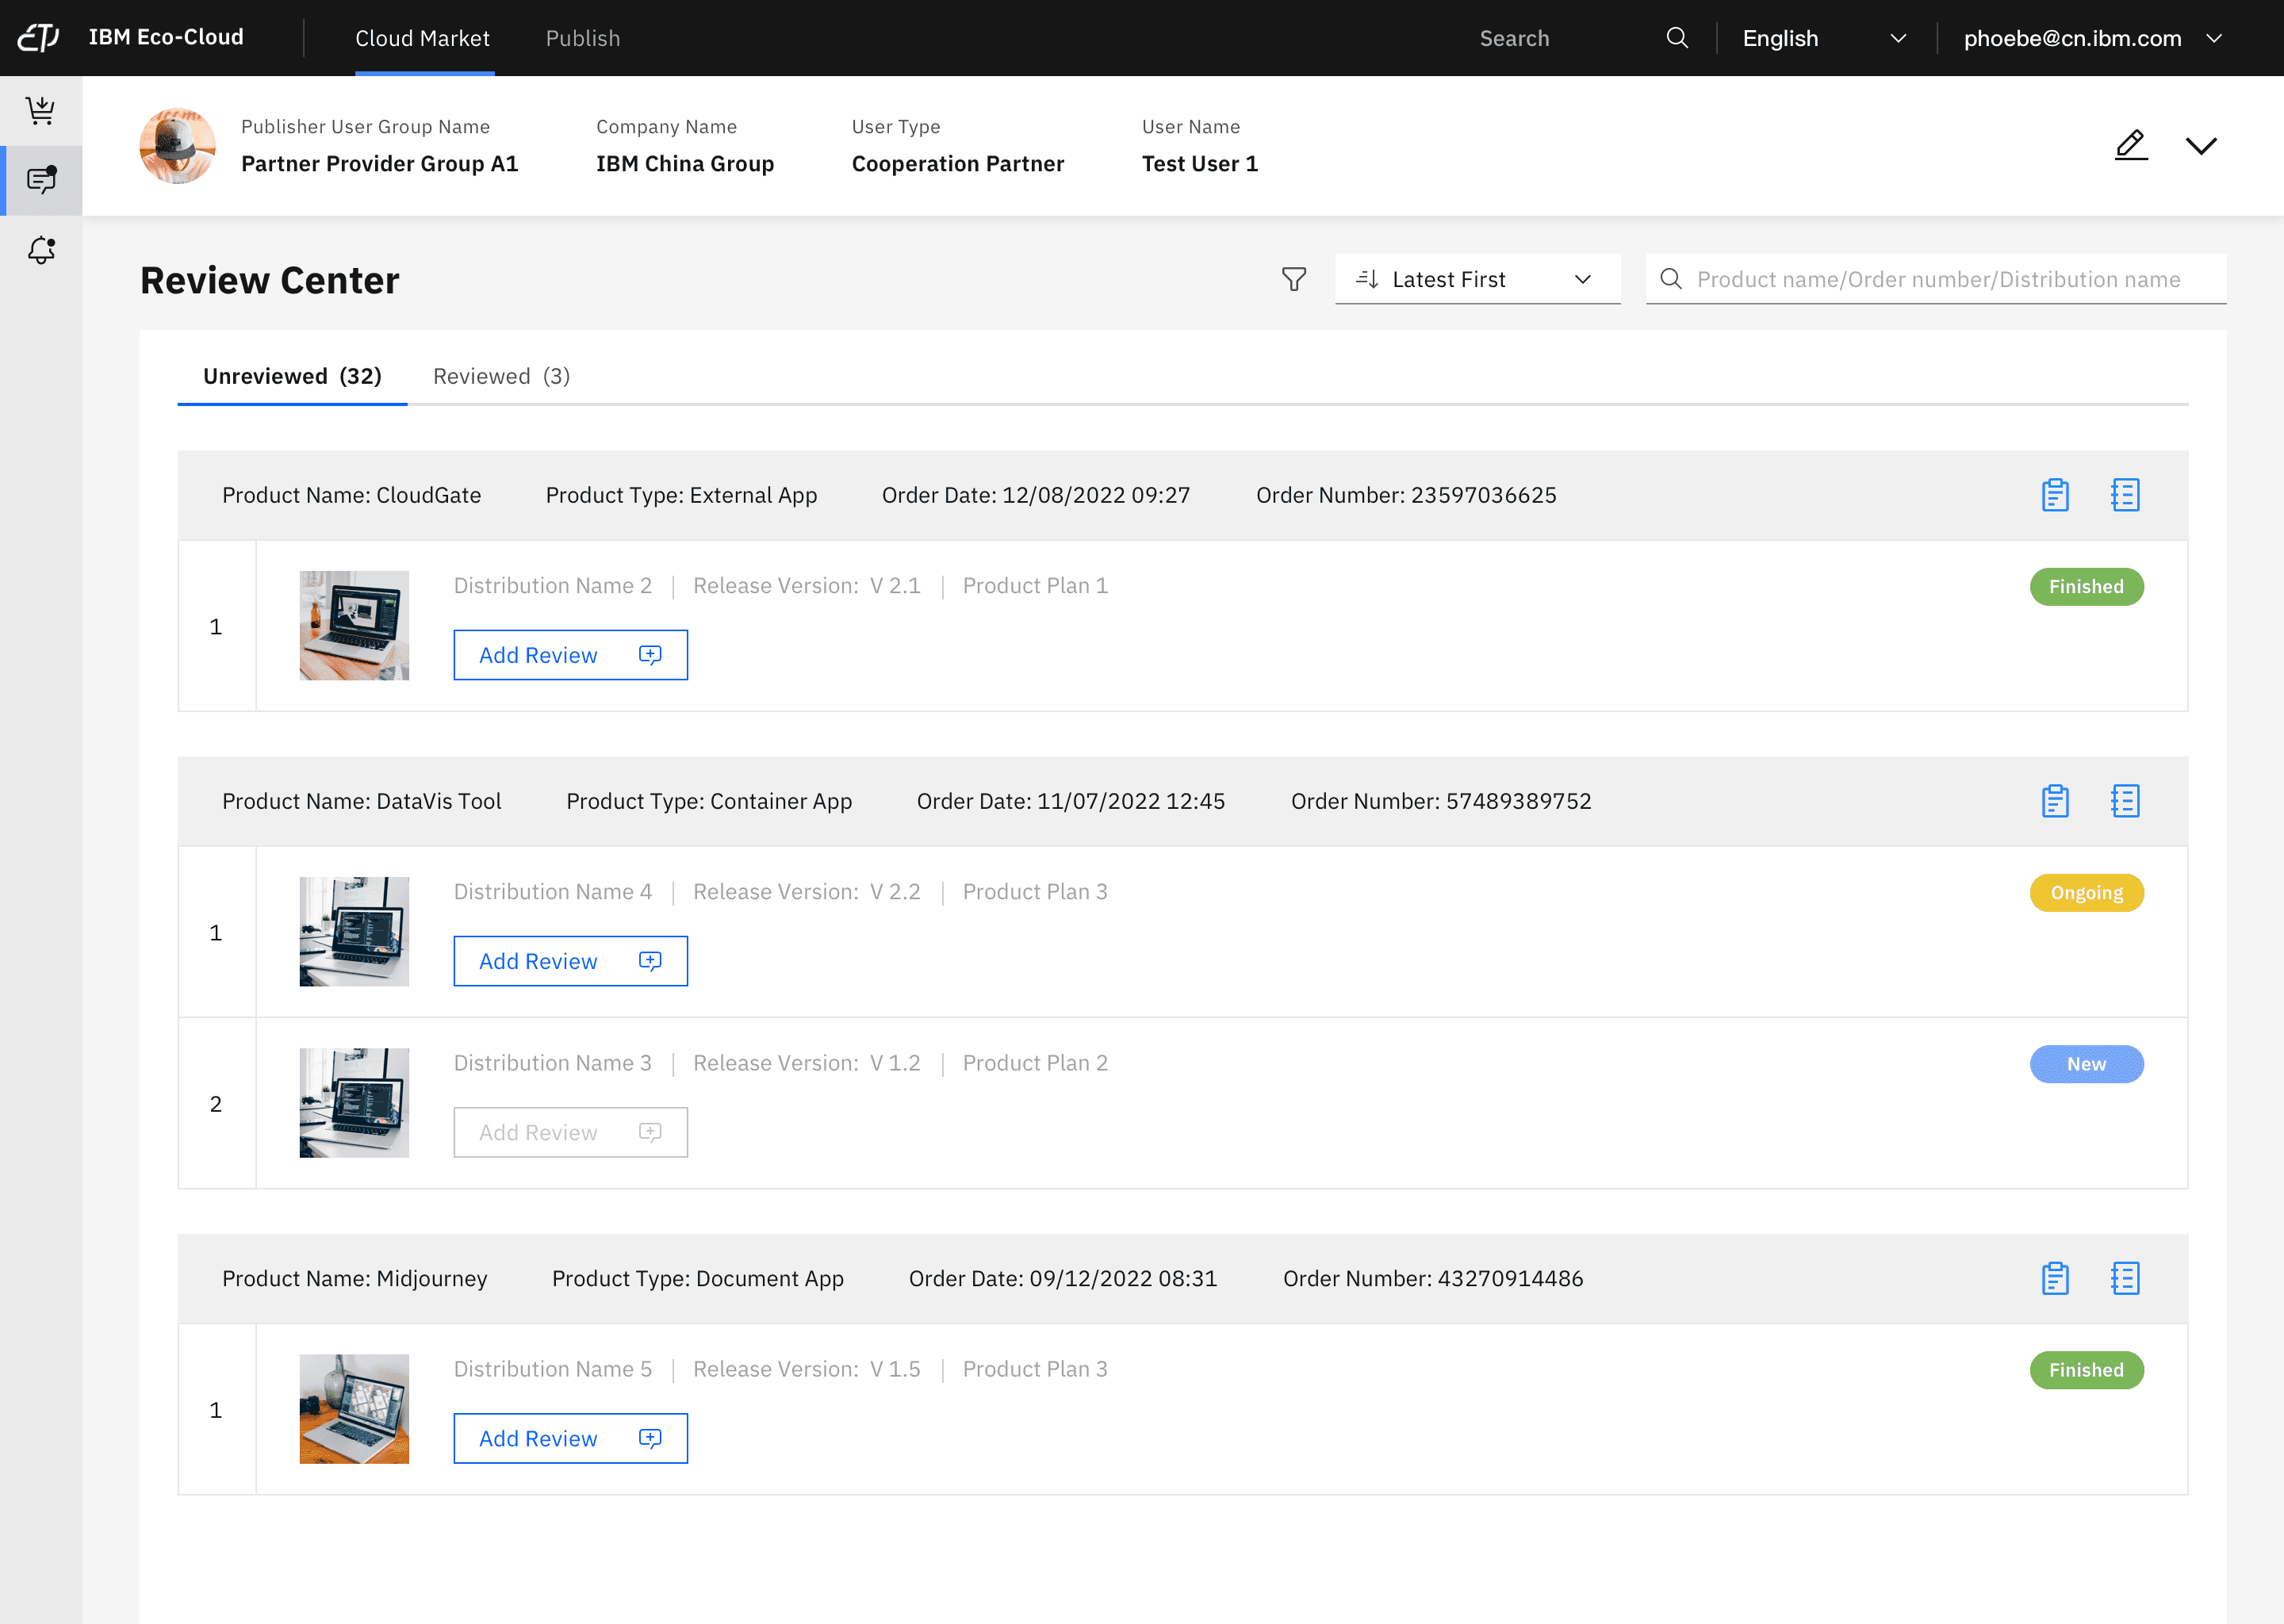Click the Distribution Name 4 product thumbnail
Screen dimensions: 2284x1624
(354, 931)
